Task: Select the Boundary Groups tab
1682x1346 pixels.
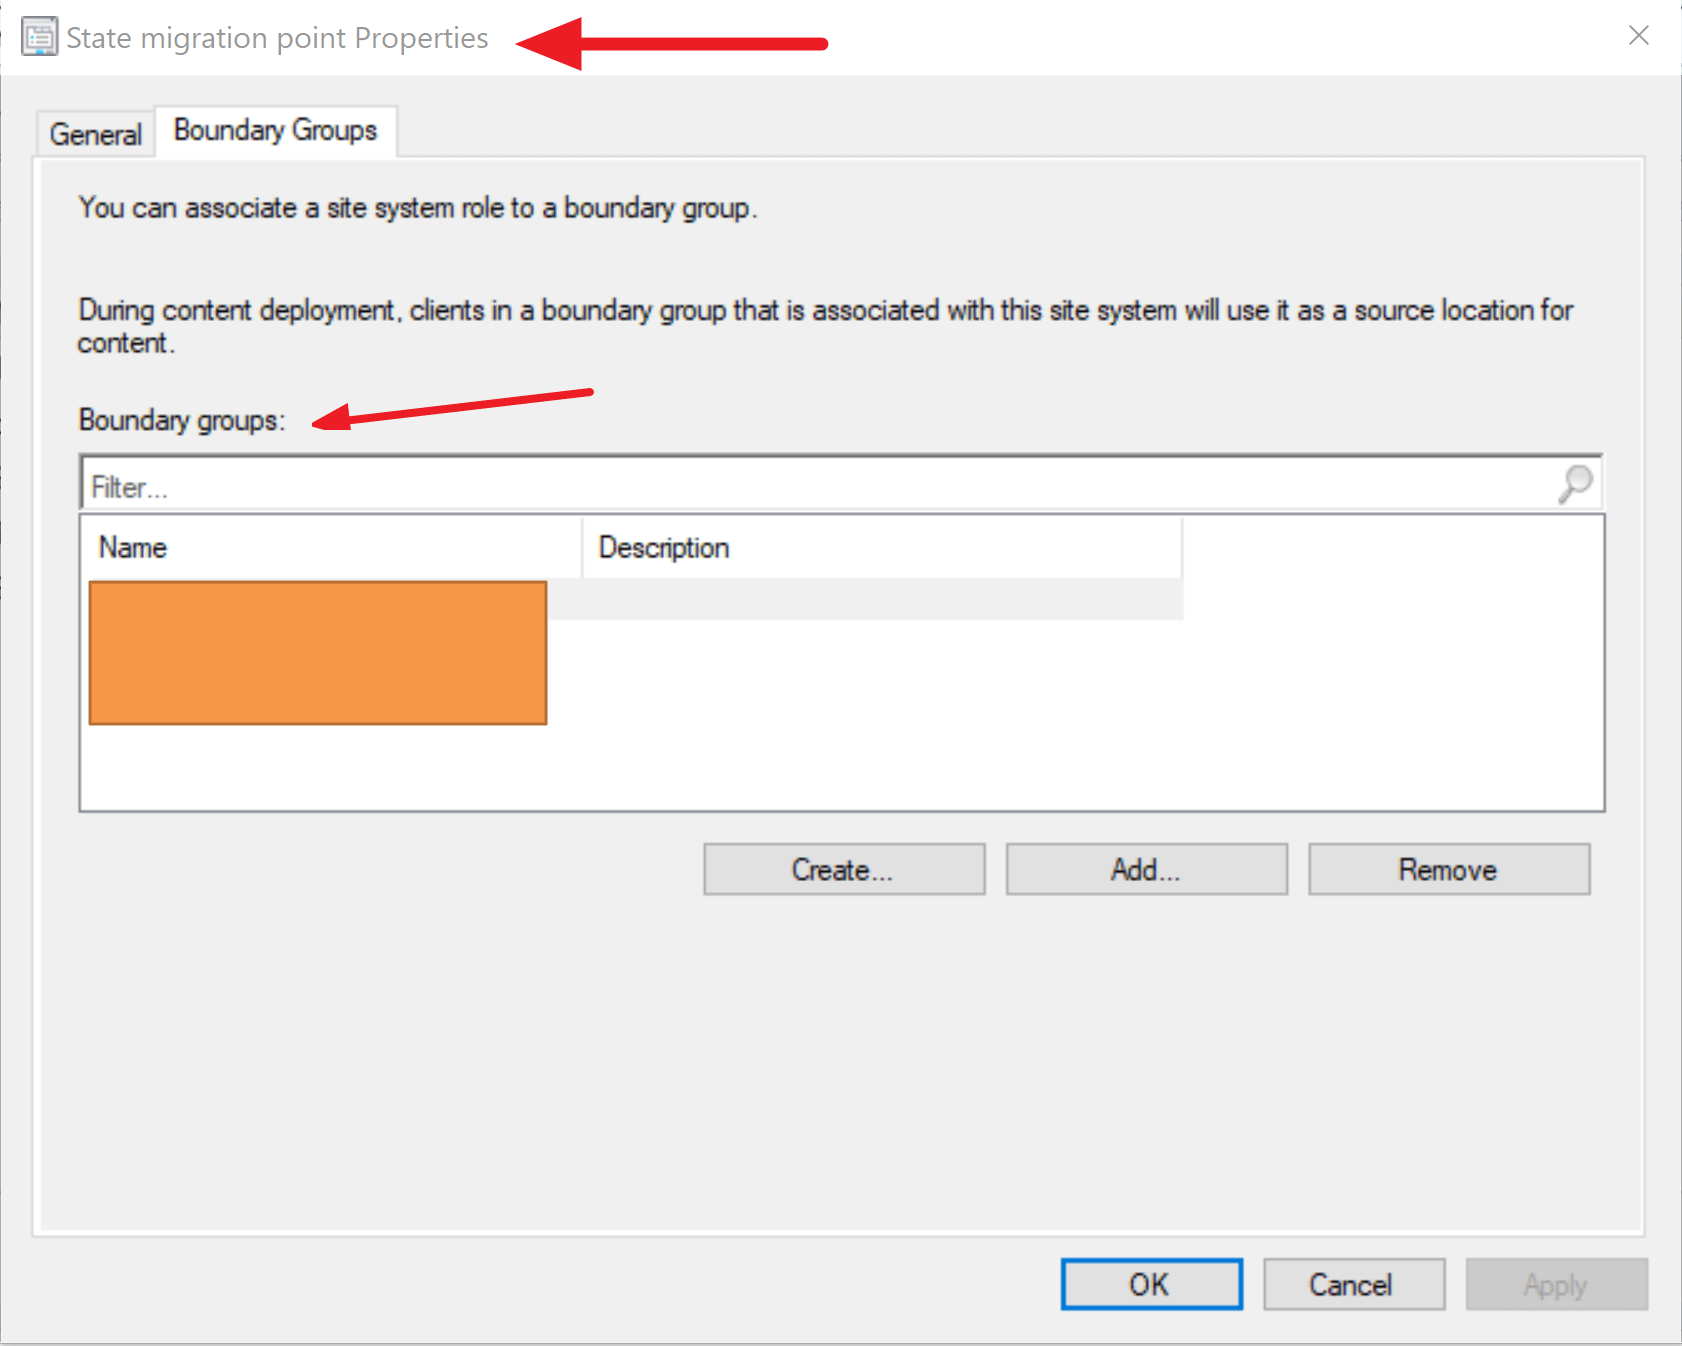Action: point(275,131)
